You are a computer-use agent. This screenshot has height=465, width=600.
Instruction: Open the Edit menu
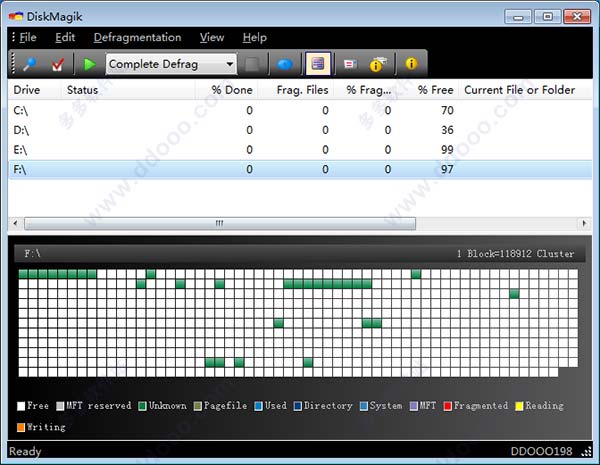point(65,38)
